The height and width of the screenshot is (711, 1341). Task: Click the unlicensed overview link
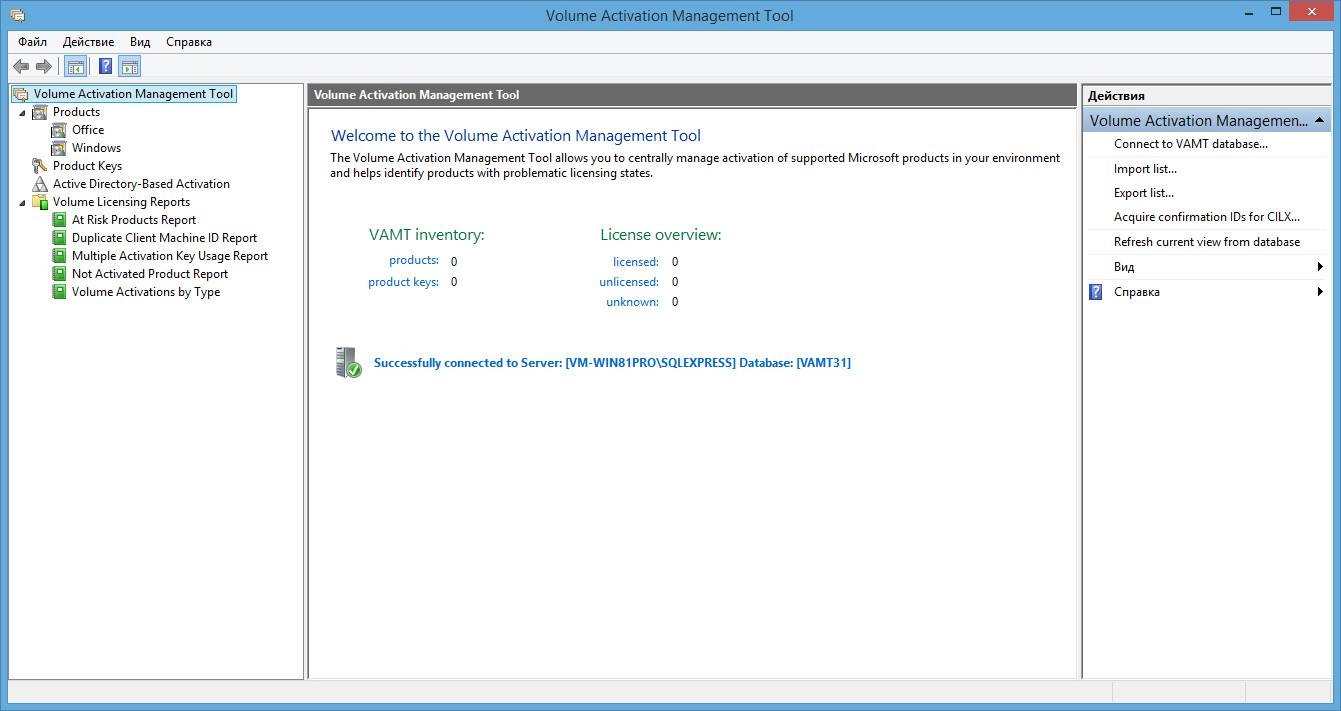[629, 282]
